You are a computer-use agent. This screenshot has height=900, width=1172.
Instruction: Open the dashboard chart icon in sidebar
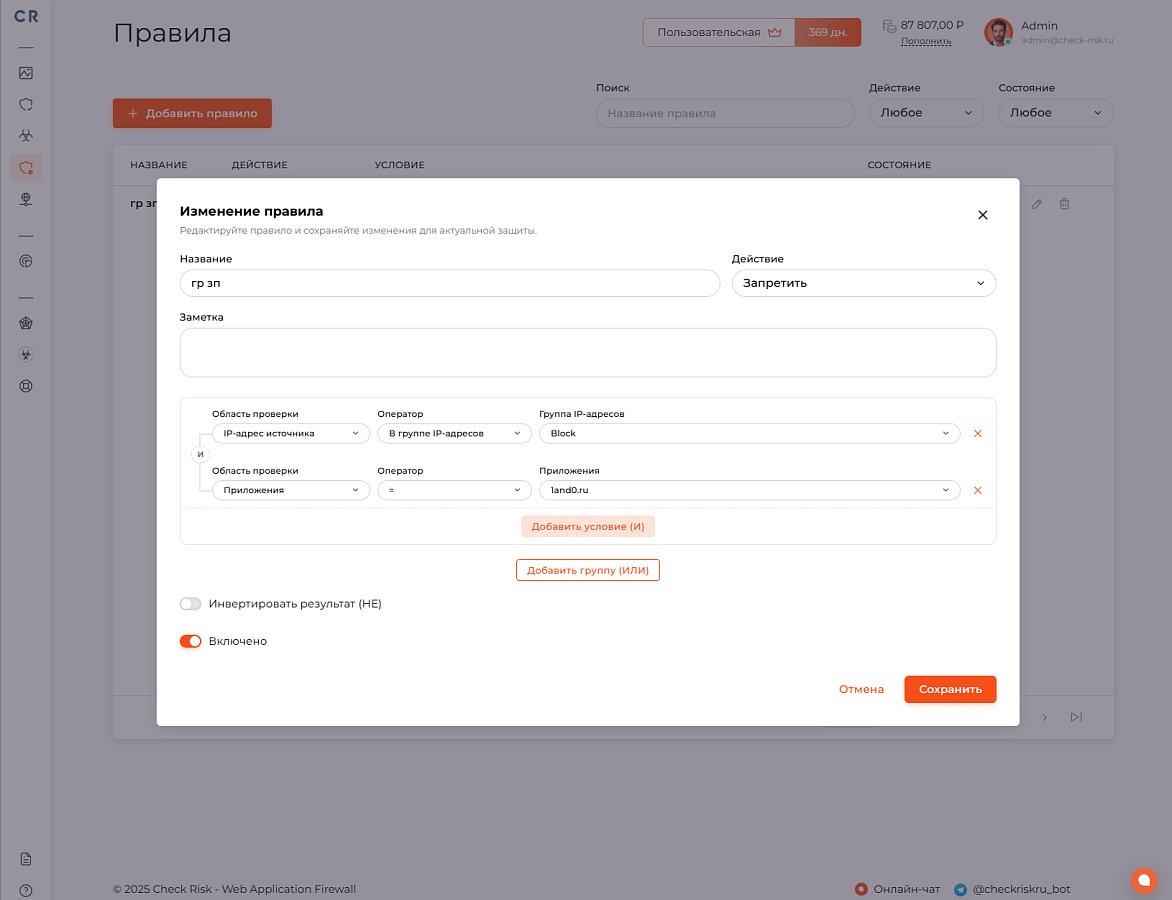click(x=25, y=73)
